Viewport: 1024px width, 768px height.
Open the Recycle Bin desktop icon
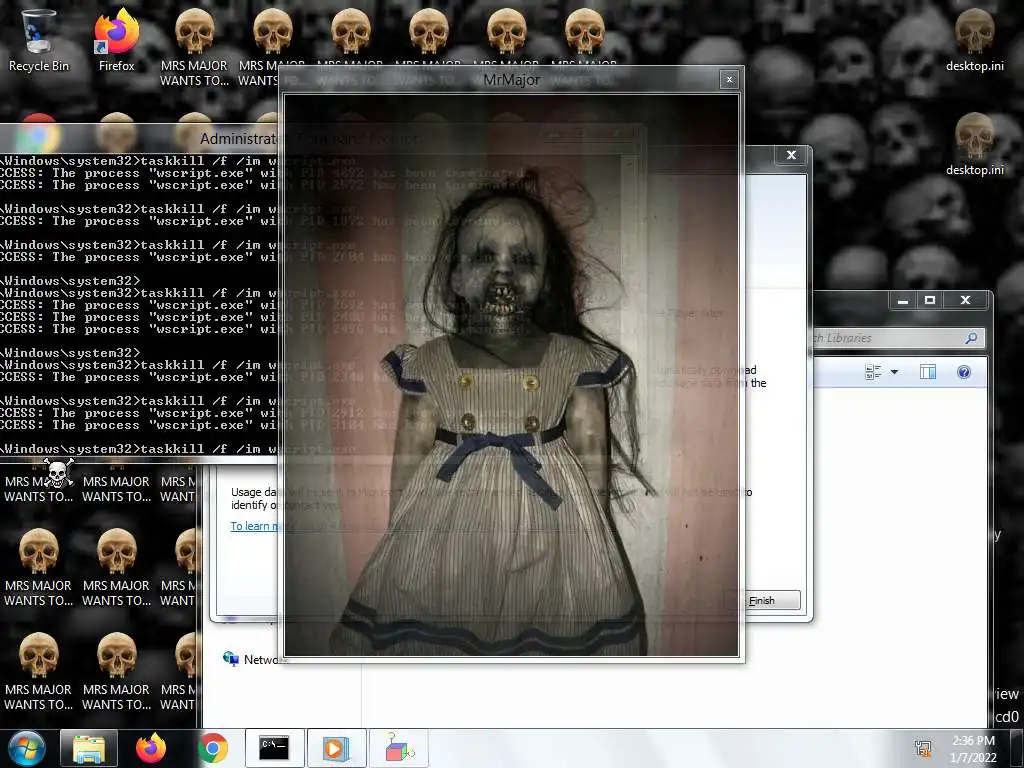38,40
